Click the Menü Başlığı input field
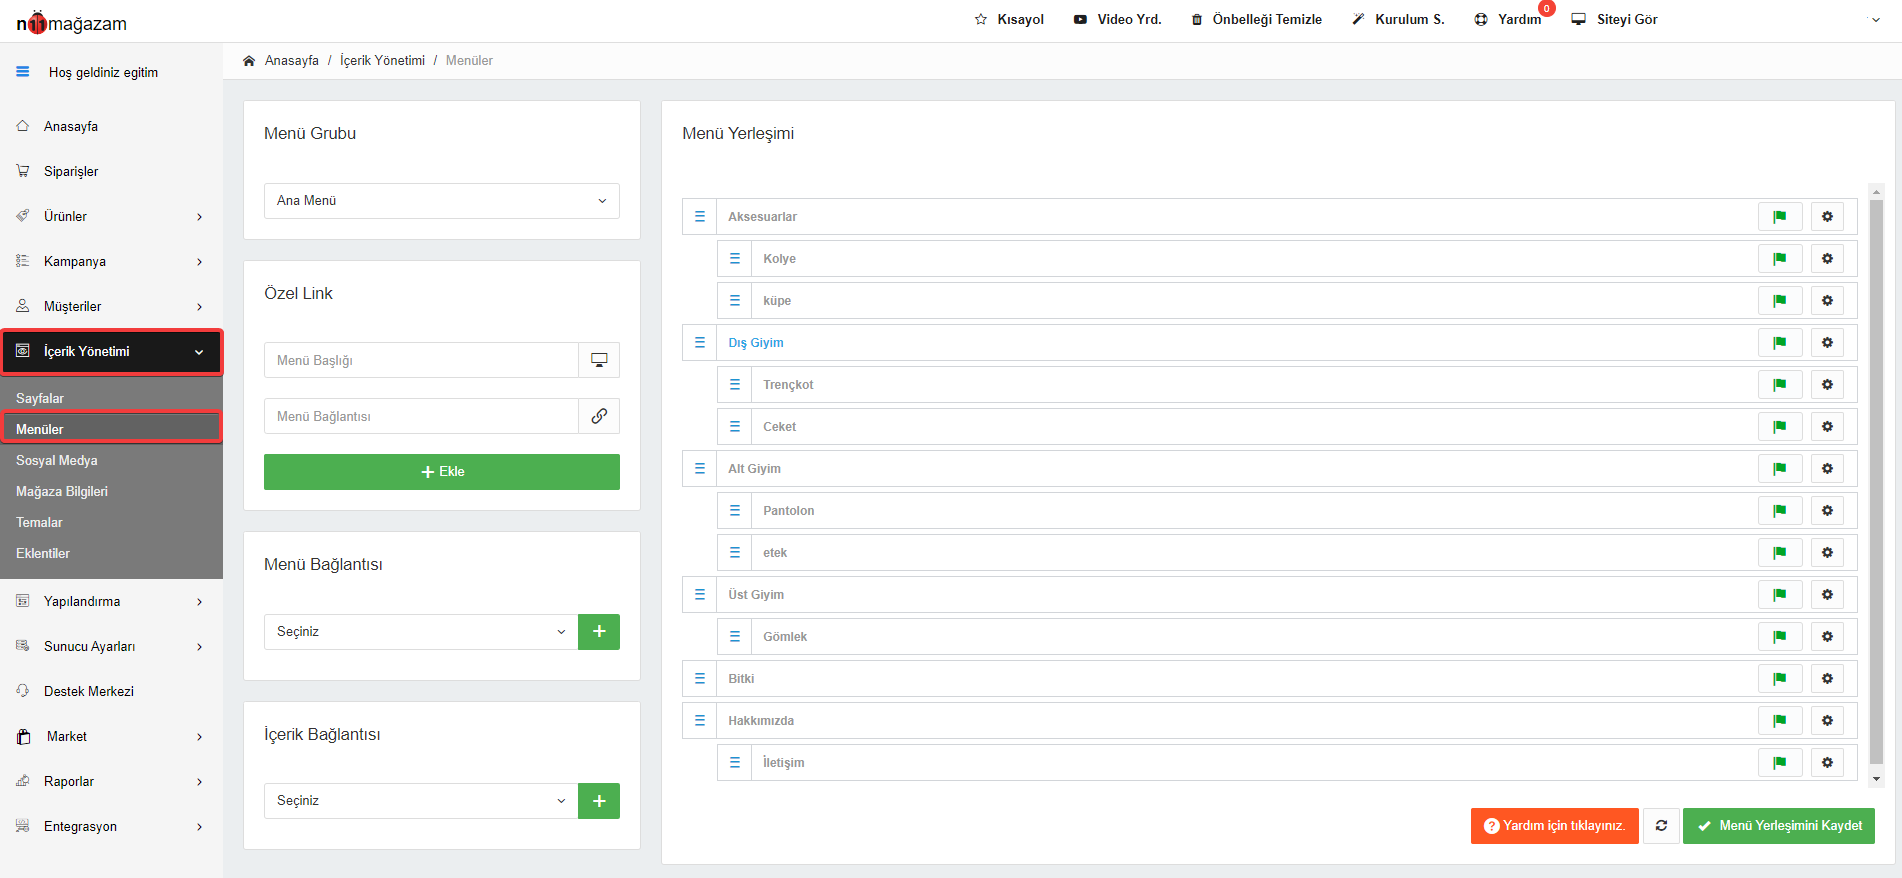Image resolution: width=1902 pixels, height=878 pixels. 421,360
